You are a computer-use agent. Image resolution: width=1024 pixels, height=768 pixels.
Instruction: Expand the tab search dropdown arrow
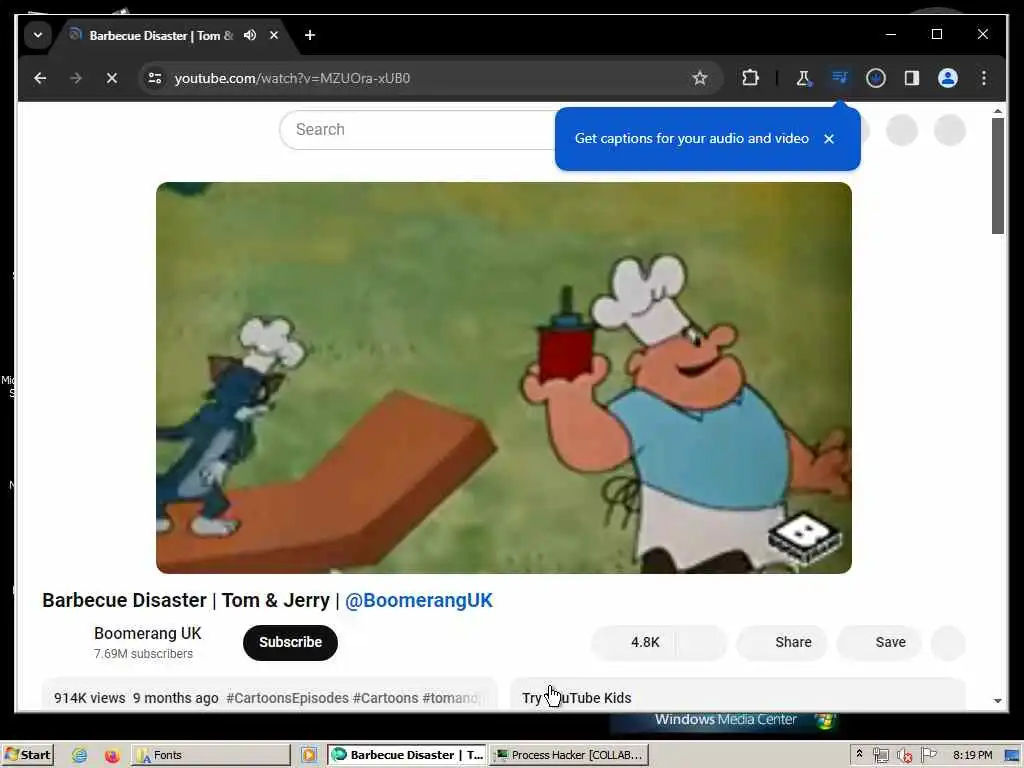tap(38, 35)
